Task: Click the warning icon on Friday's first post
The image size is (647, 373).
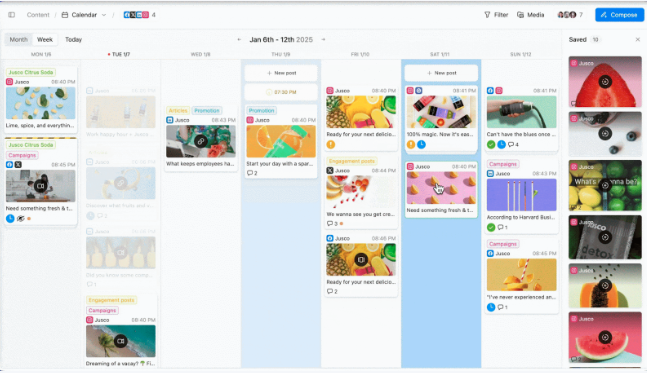Action: 331,144
